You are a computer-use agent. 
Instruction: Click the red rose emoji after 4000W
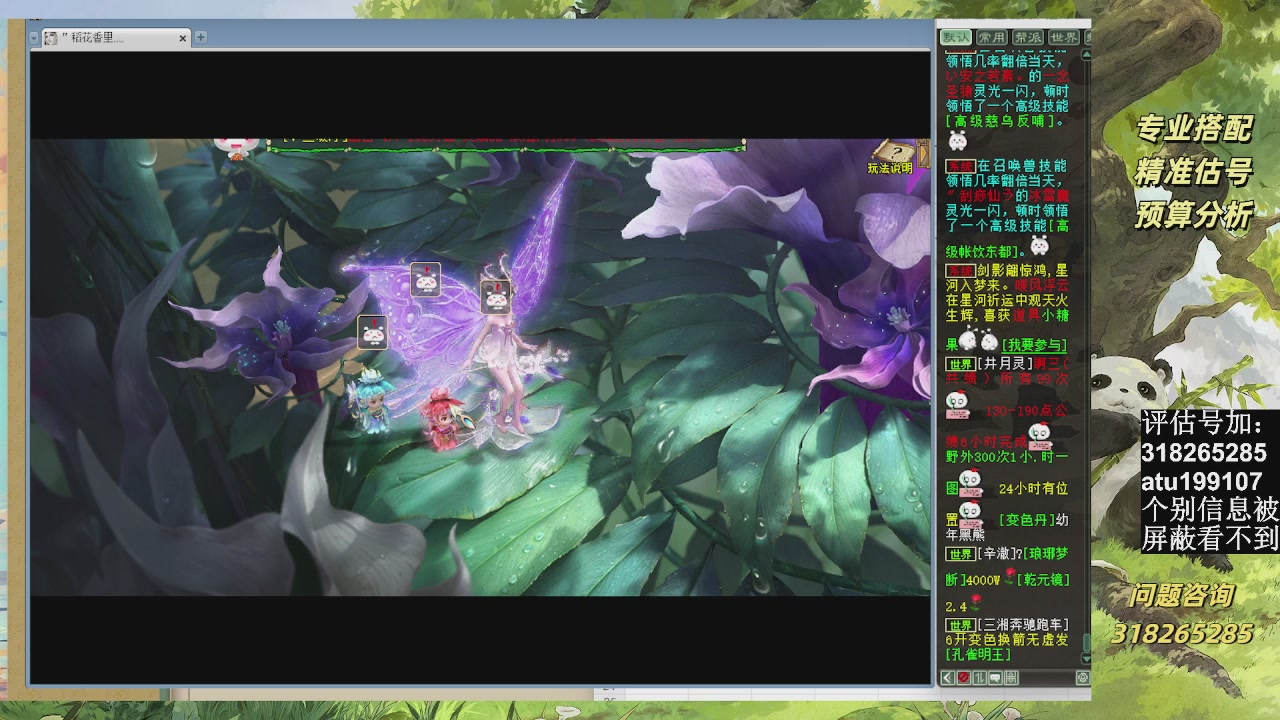pos(1010,577)
